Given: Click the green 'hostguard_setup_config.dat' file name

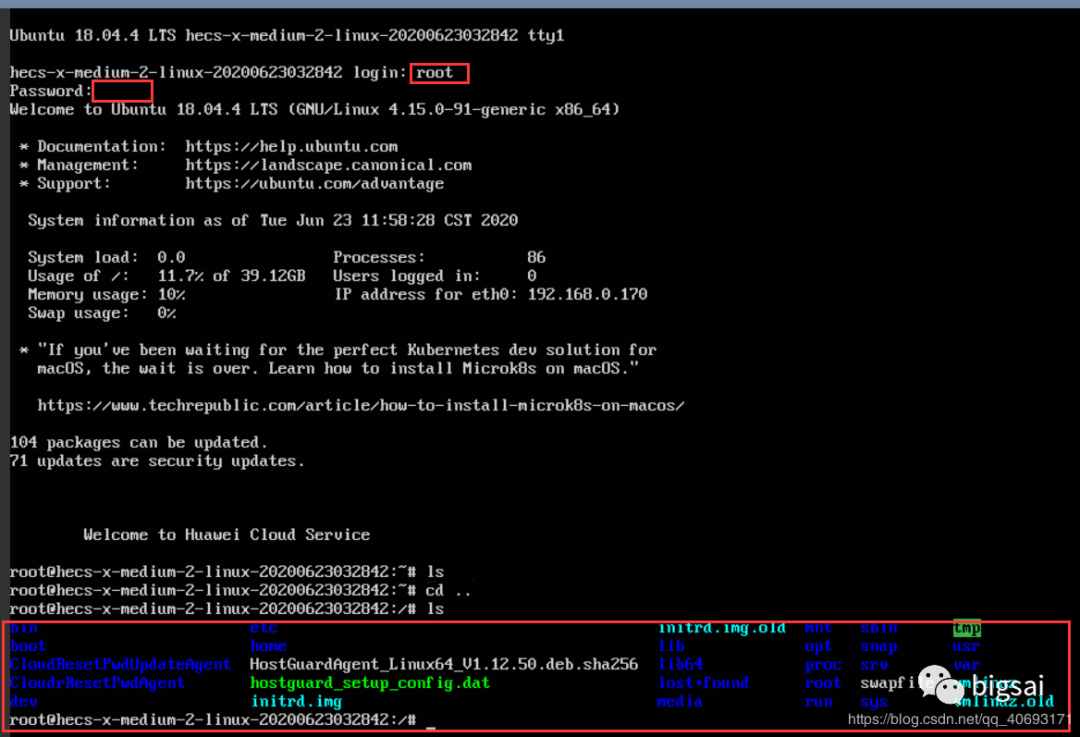Looking at the screenshot, I should pos(370,683).
